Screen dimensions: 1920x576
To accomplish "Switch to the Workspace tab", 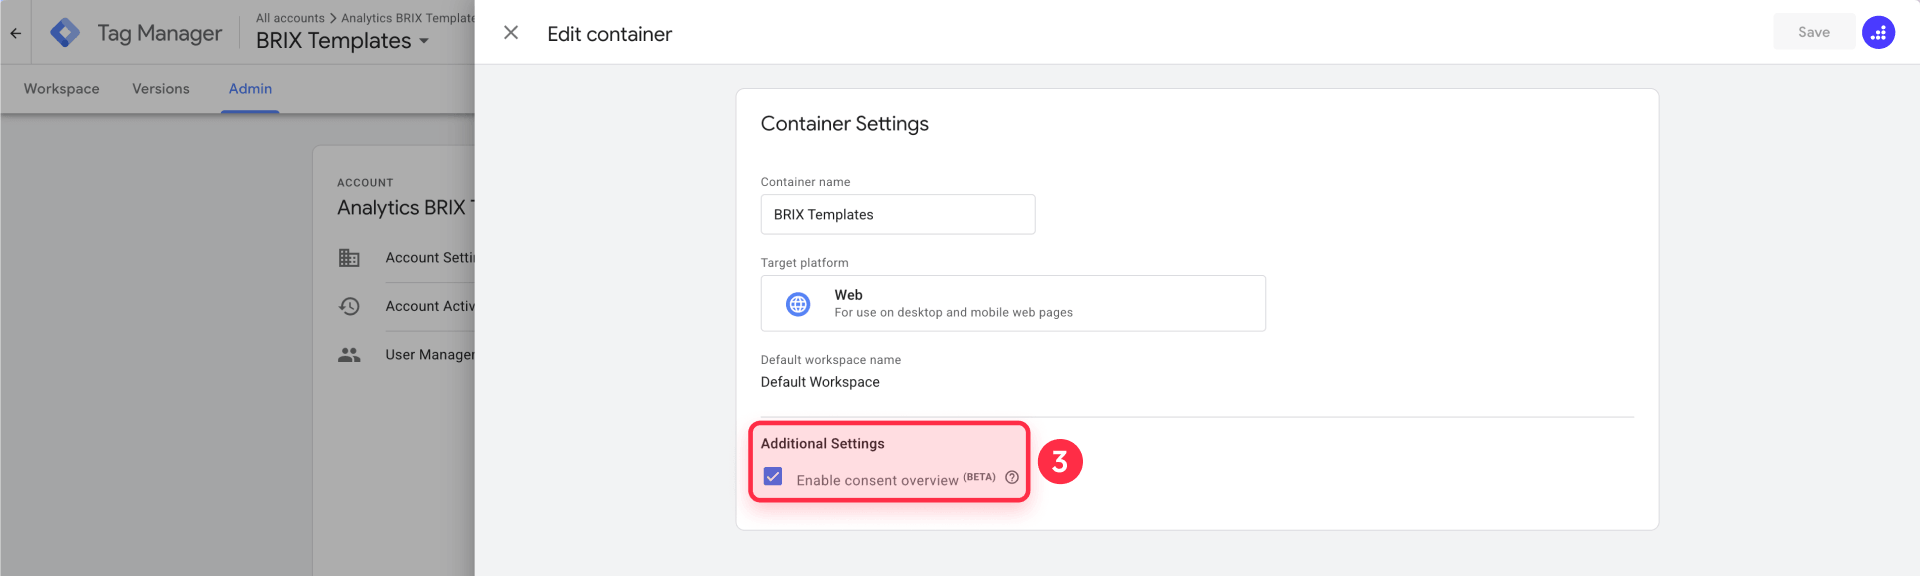I will pyautogui.click(x=62, y=89).
